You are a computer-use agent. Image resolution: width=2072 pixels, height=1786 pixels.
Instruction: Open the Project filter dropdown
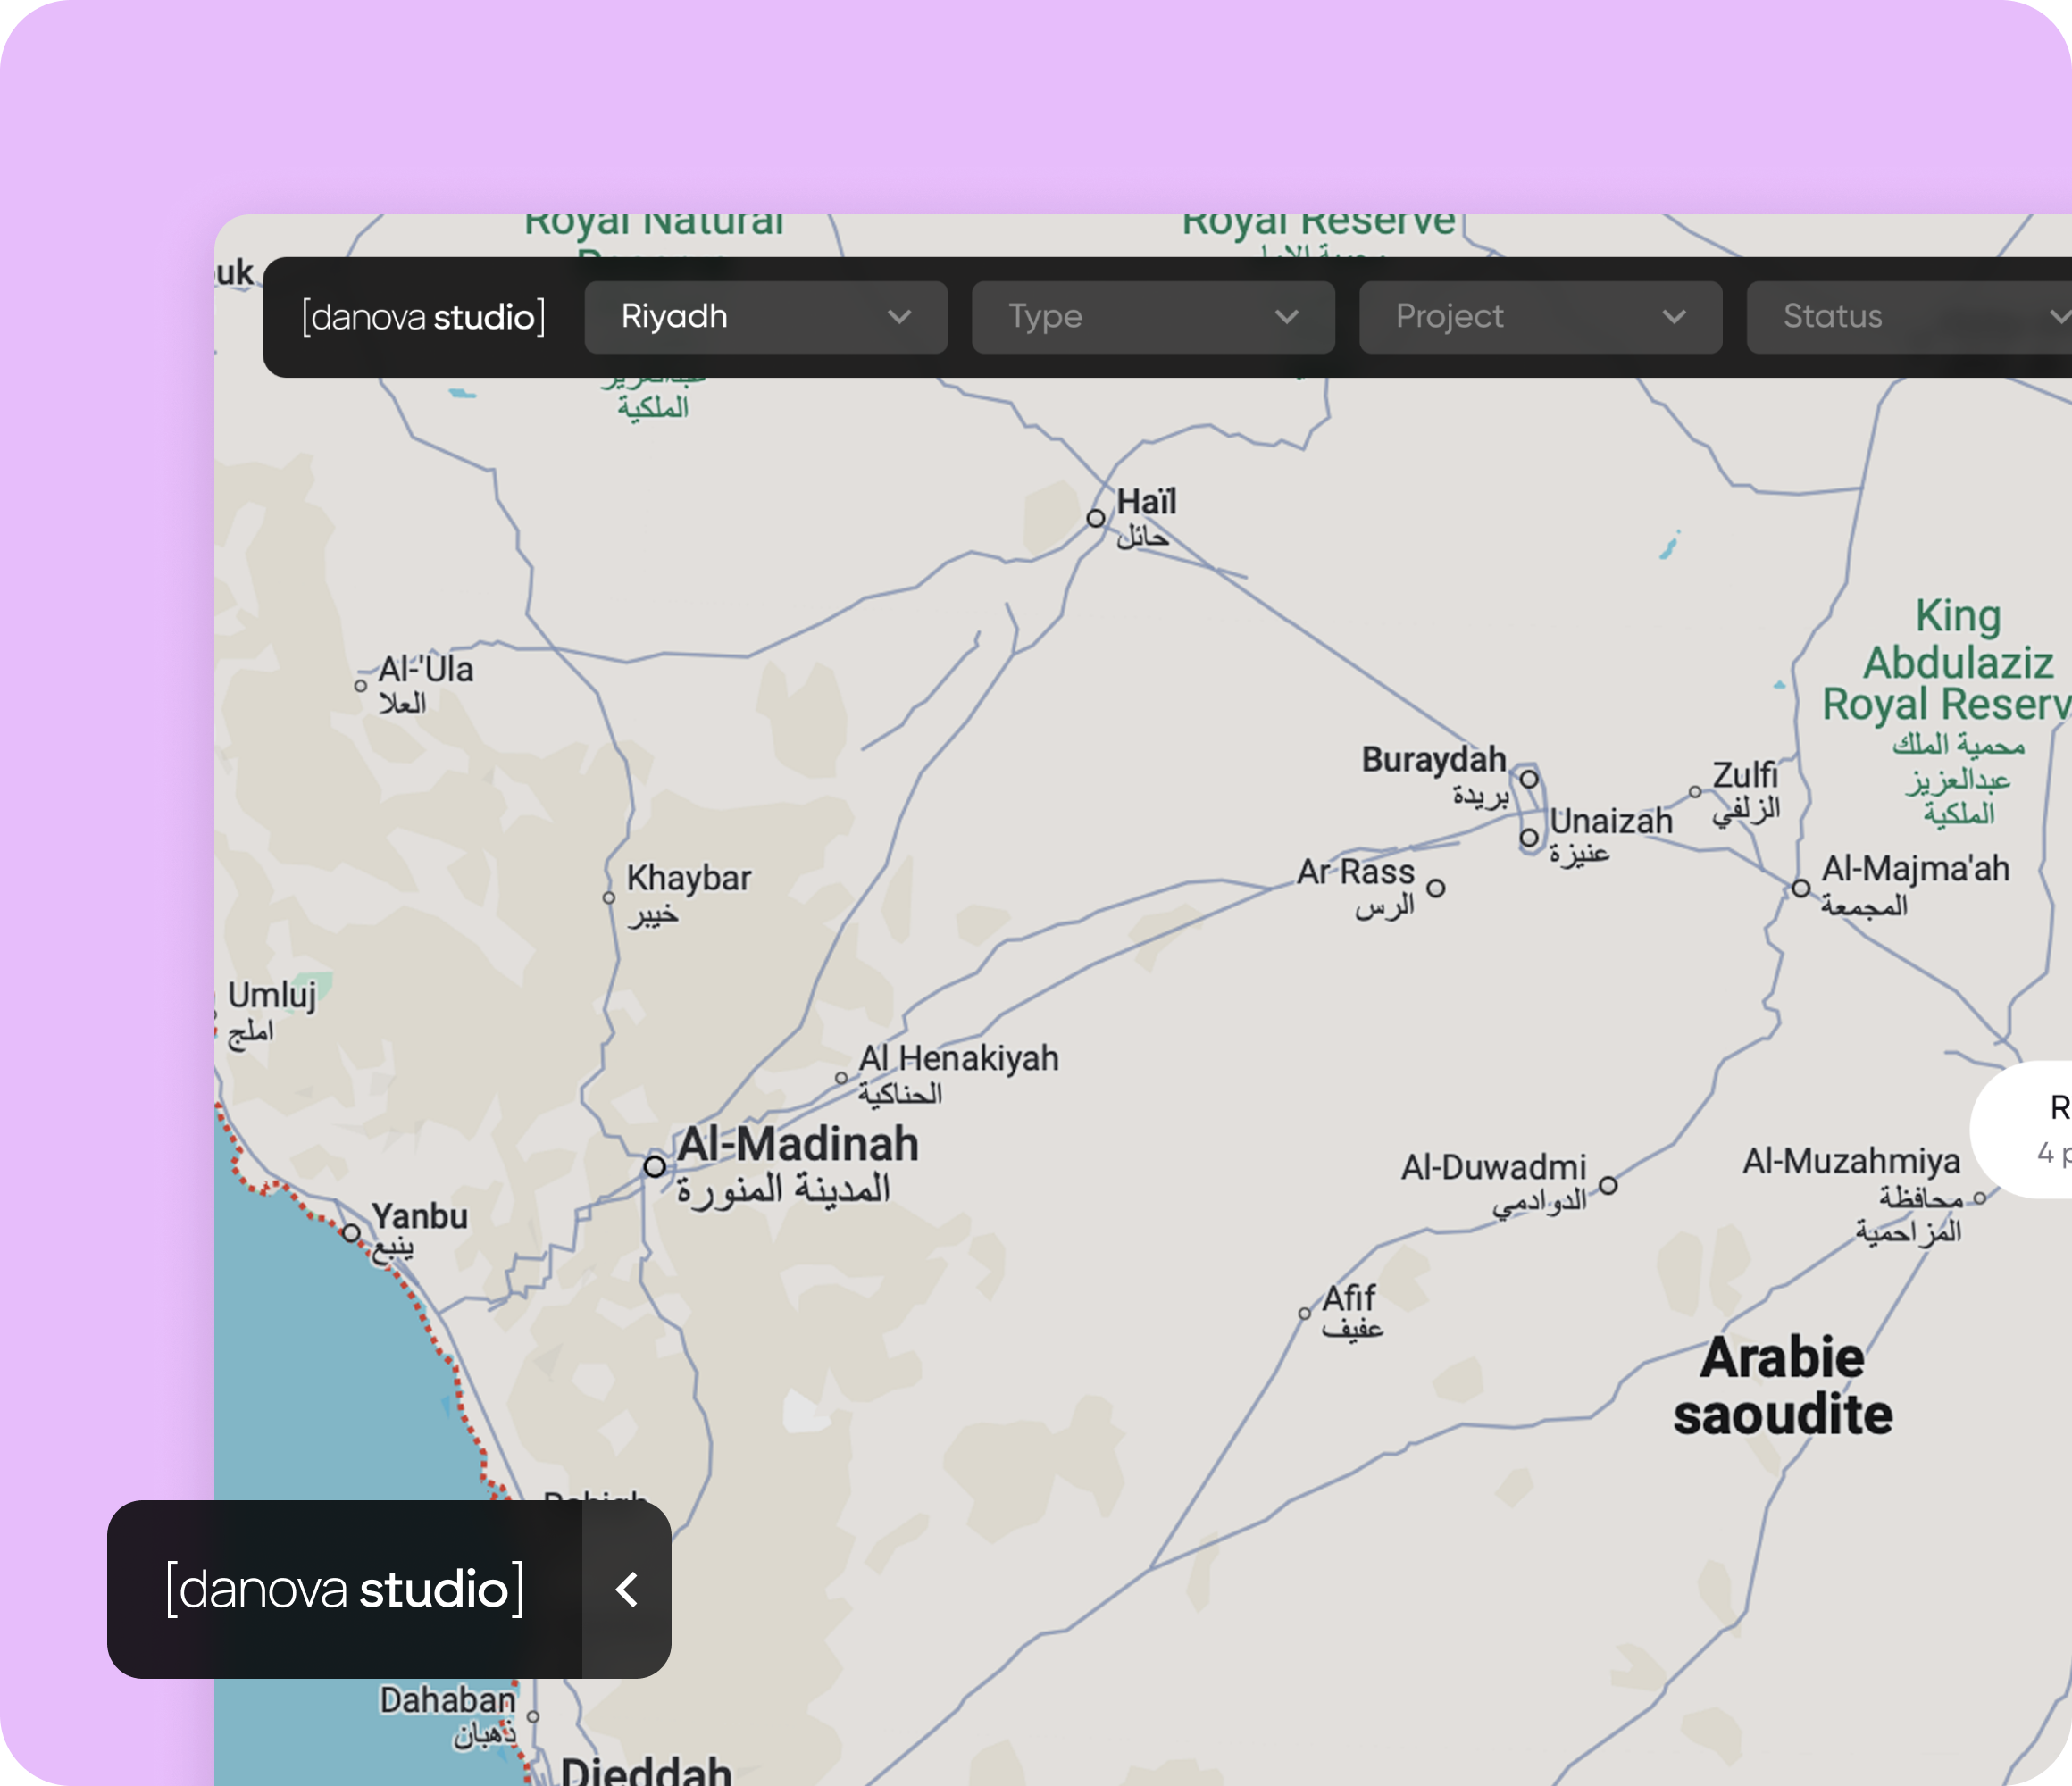(x=1540, y=317)
